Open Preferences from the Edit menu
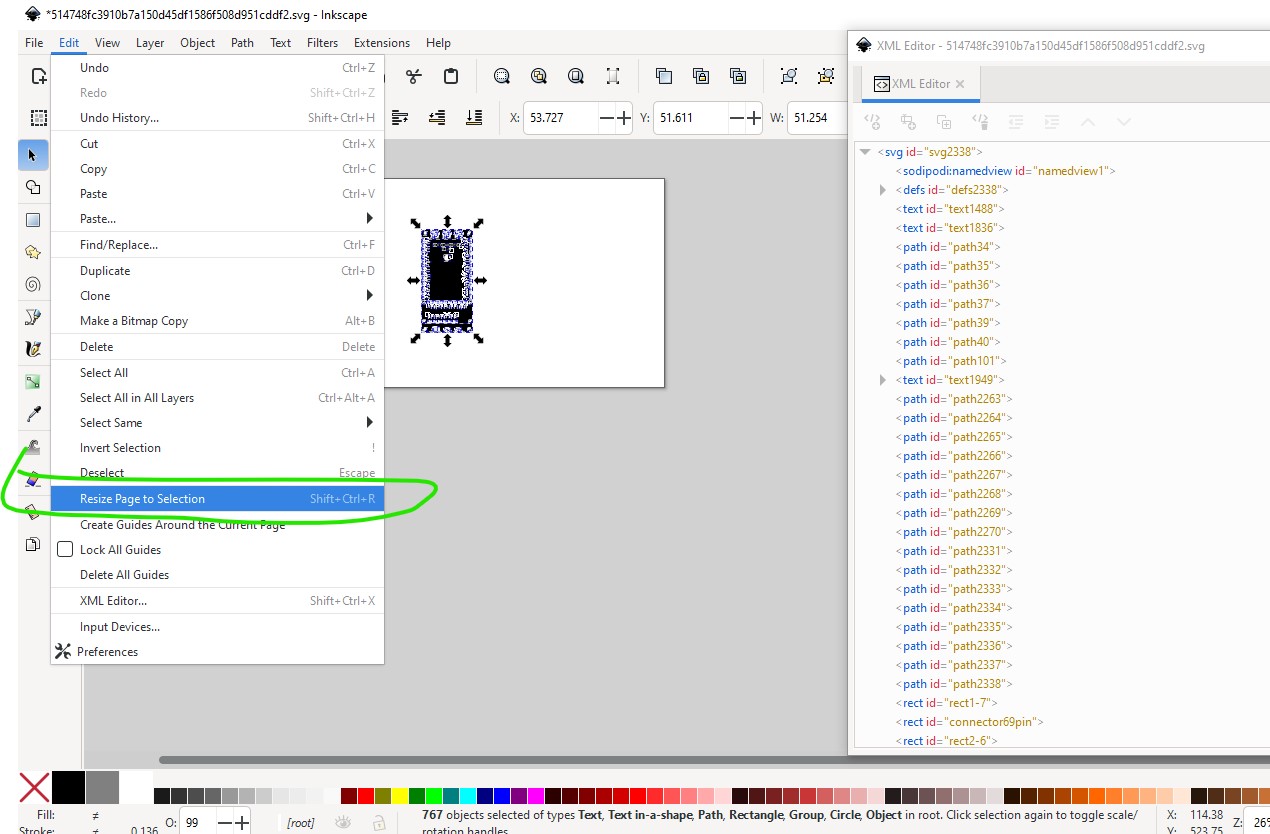Viewport: 1270px width, 834px height. click(217, 652)
